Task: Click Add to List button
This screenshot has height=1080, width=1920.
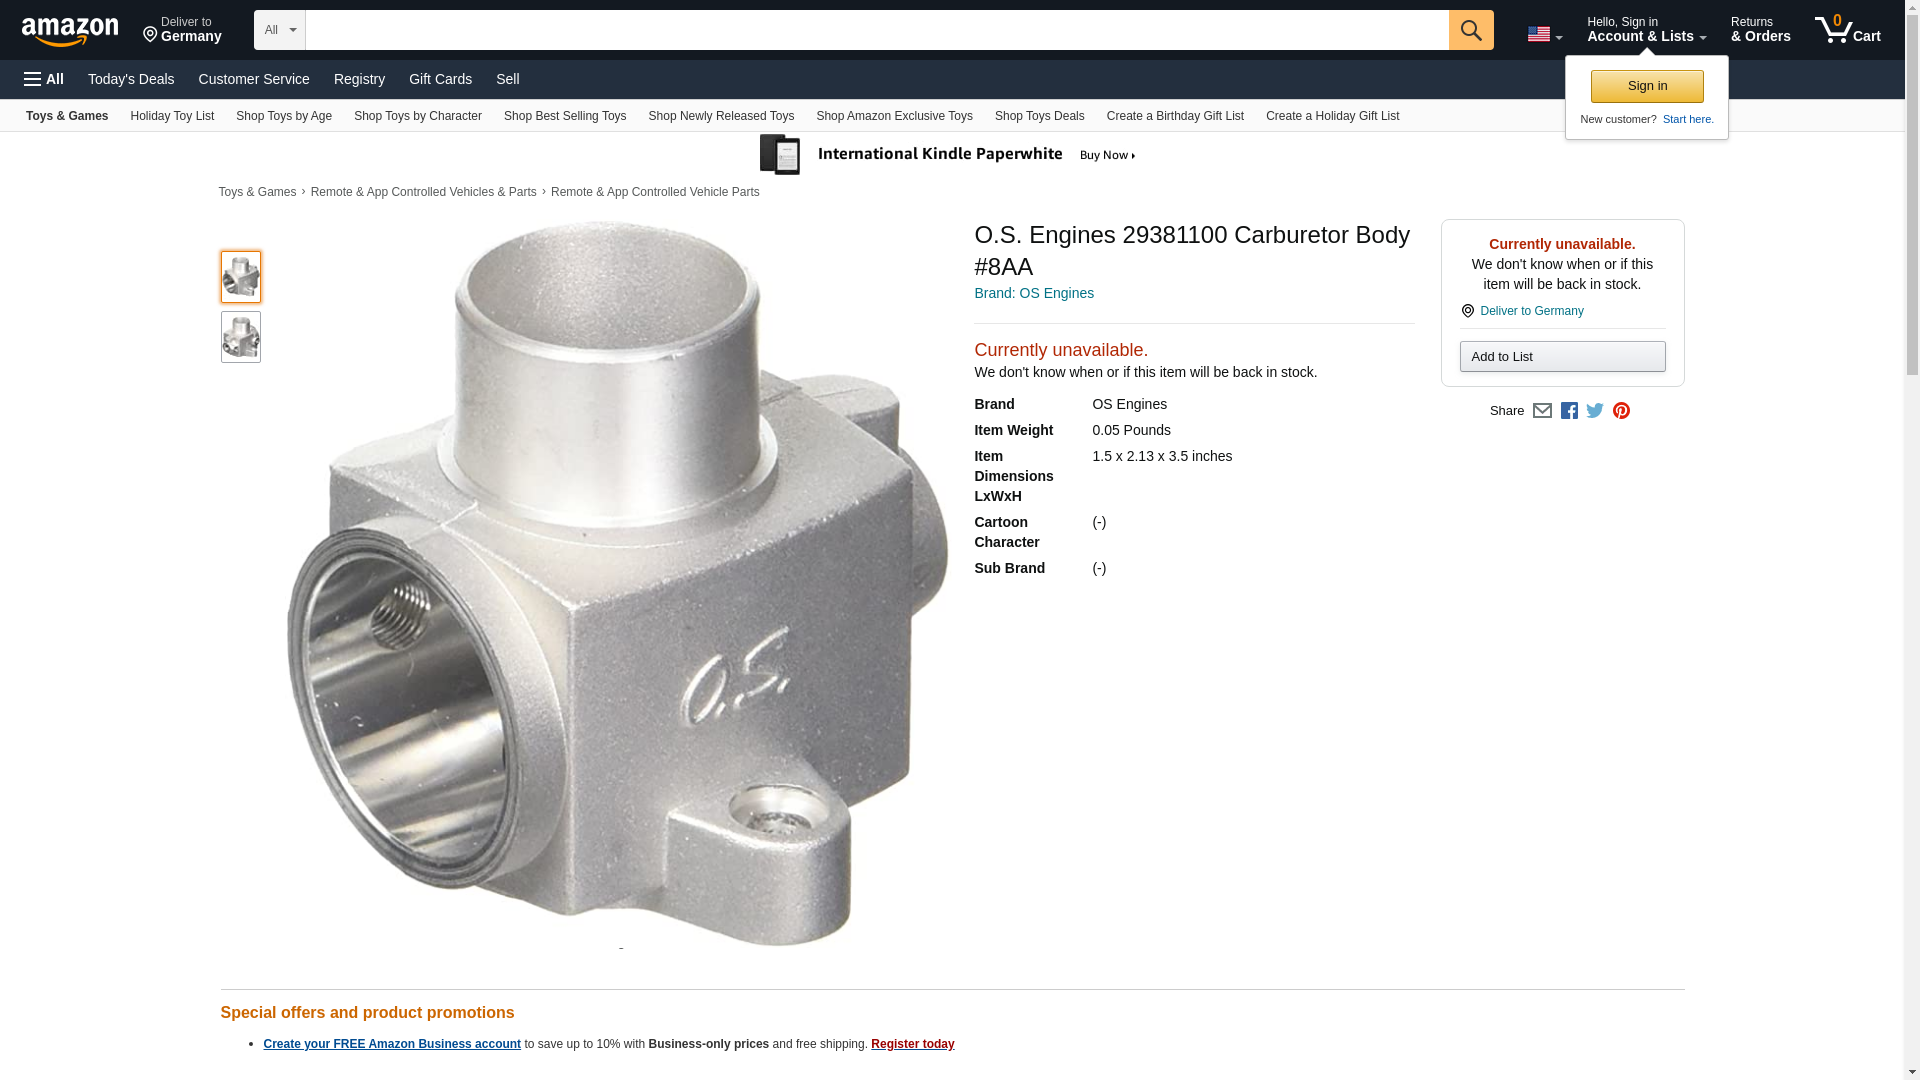Action: coord(1562,357)
